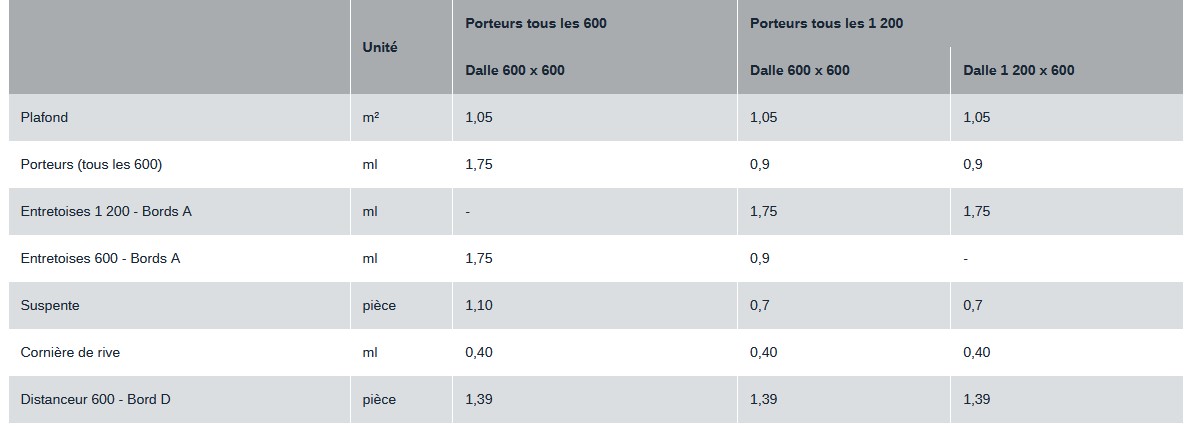Screen dimensions: 1189x430
Task: Click the "Entretoises 1 200 - Bords A" label
Action: pos(106,211)
